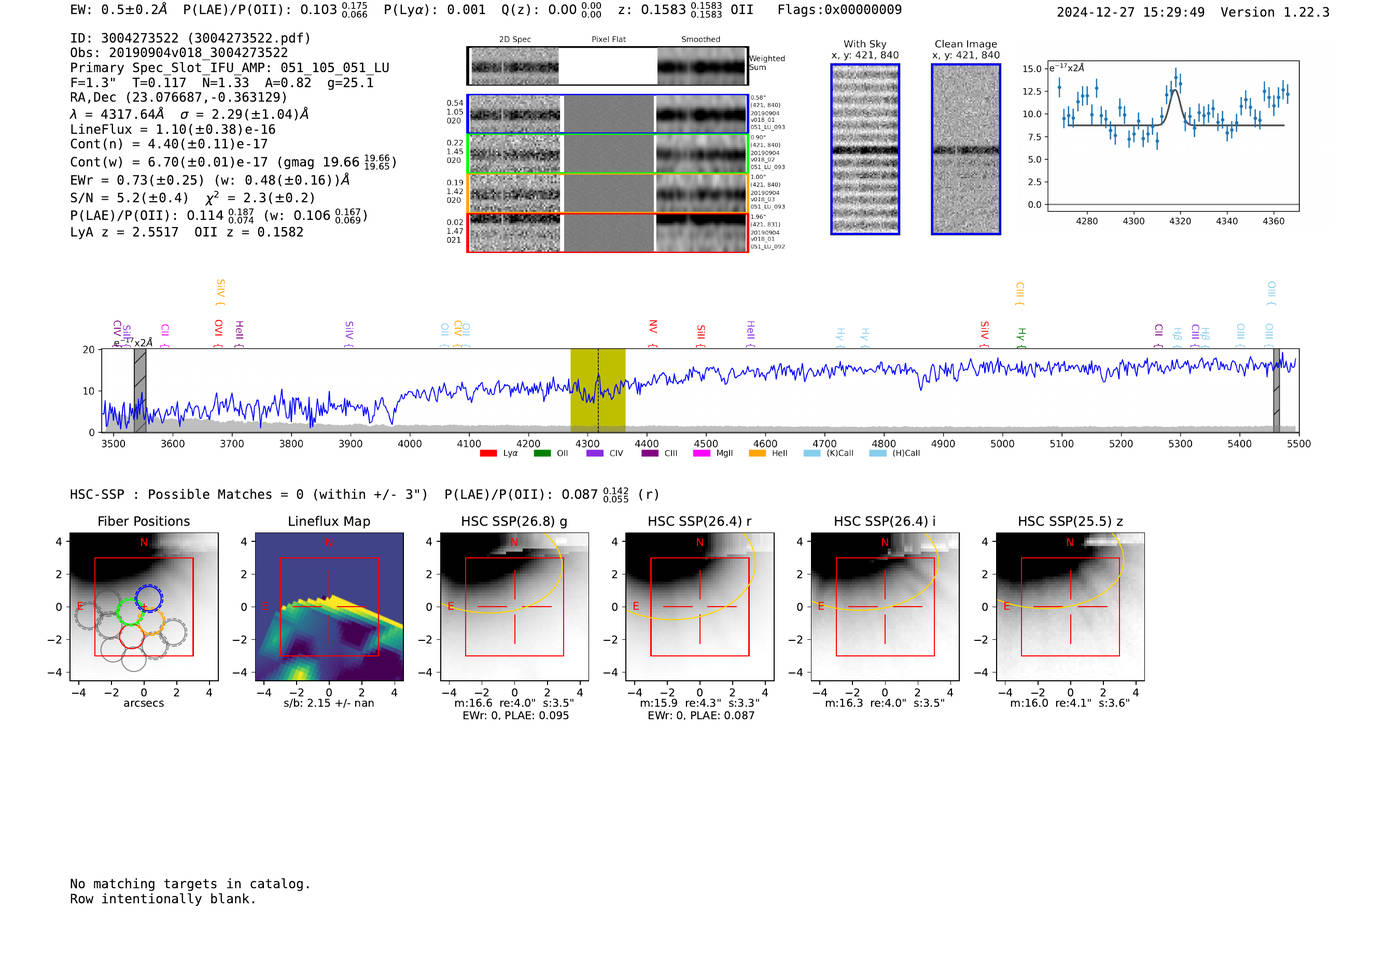This screenshot has width=1400, height=953.
Task: Click the Weighted Sum 2D spectrum row
Action: tap(608, 66)
